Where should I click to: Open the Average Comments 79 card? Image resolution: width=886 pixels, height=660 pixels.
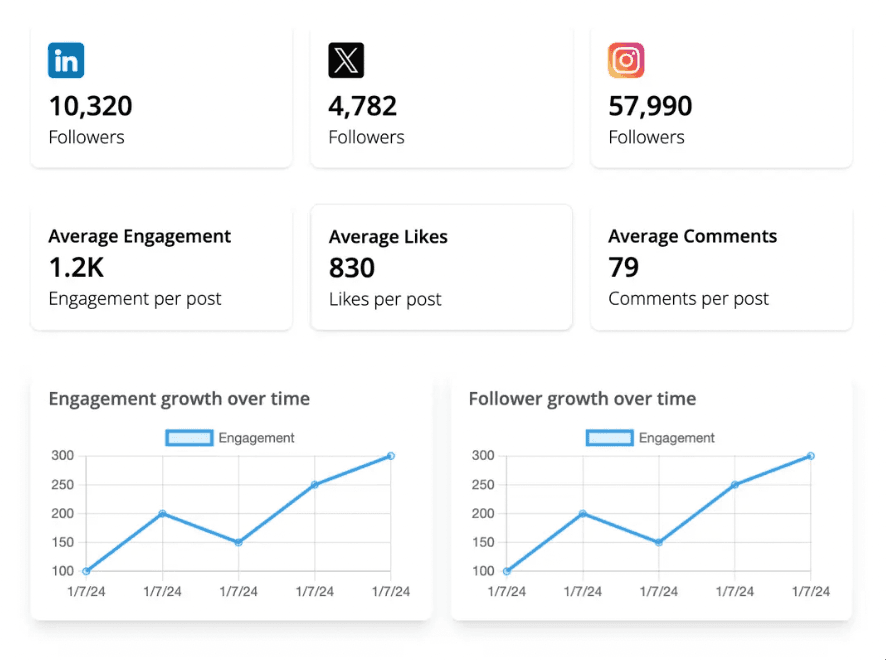coord(720,265)
